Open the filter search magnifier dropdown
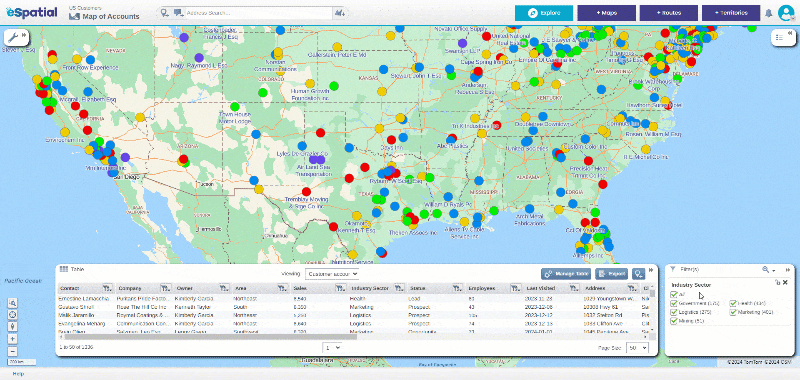800x380 pixels. (768, 269)
